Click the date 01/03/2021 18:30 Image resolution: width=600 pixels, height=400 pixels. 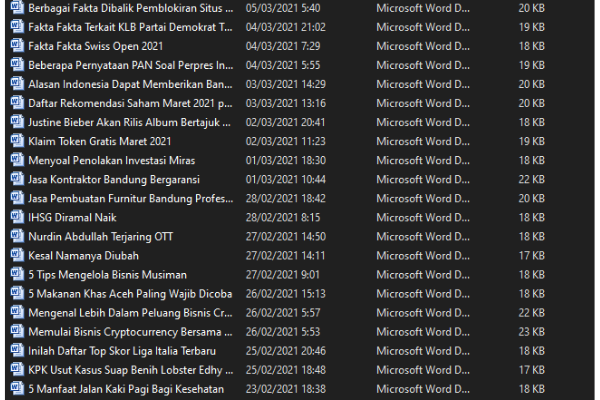285,160
